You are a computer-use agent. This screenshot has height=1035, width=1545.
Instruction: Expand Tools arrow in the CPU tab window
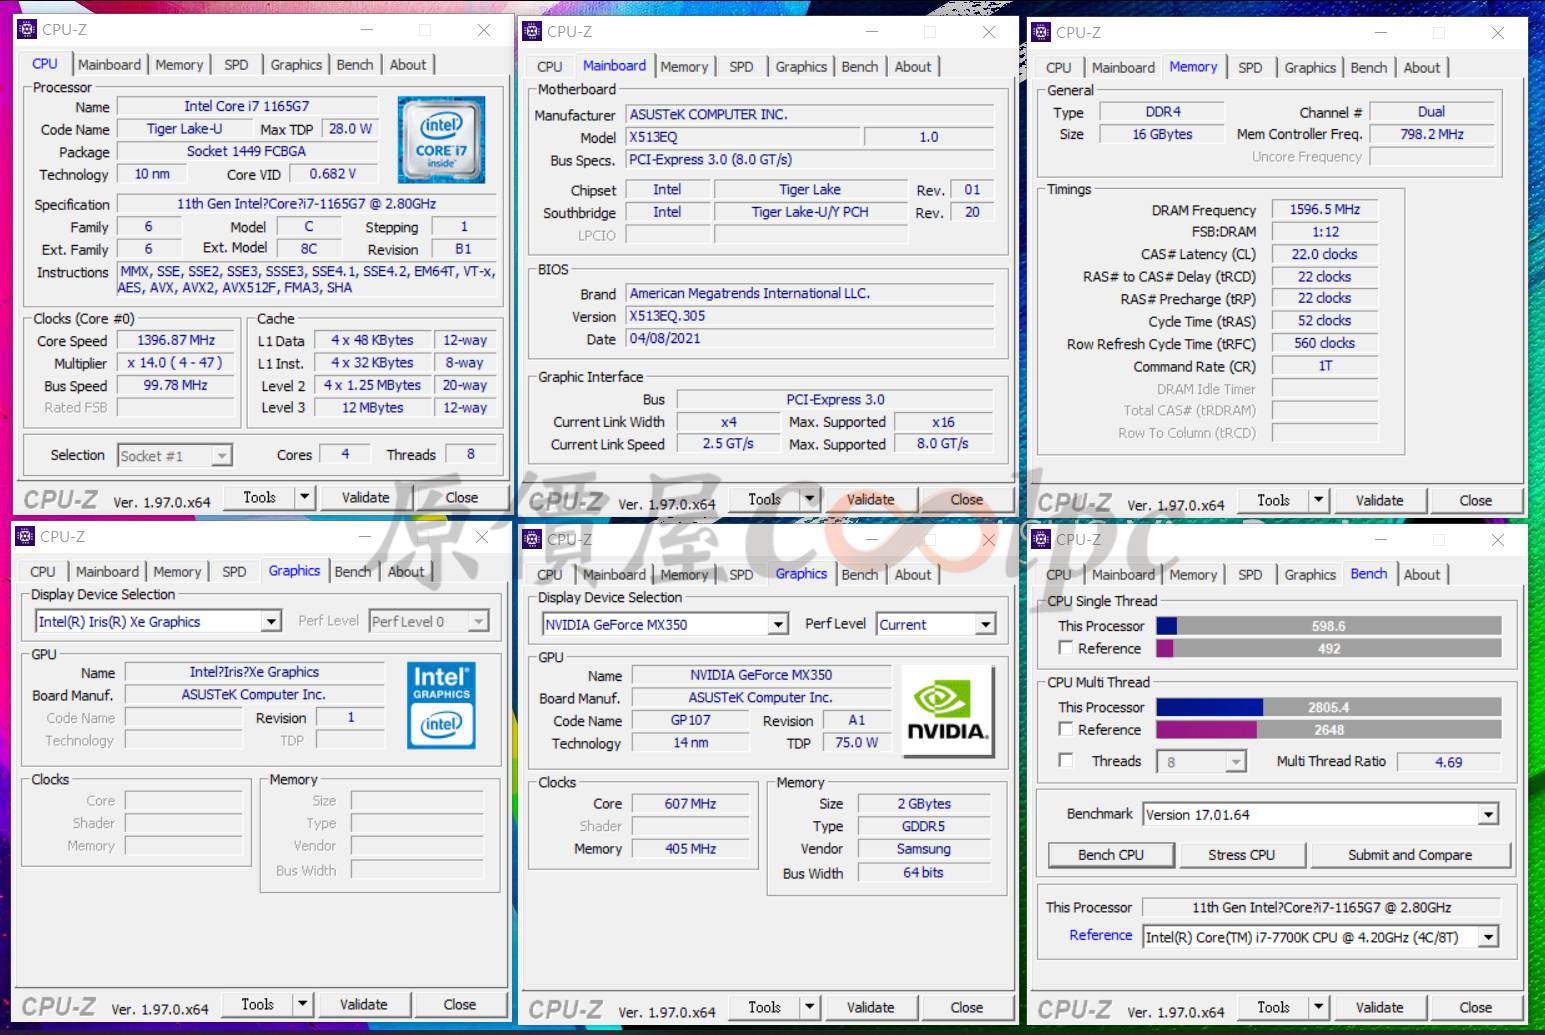tap(305, 497)
